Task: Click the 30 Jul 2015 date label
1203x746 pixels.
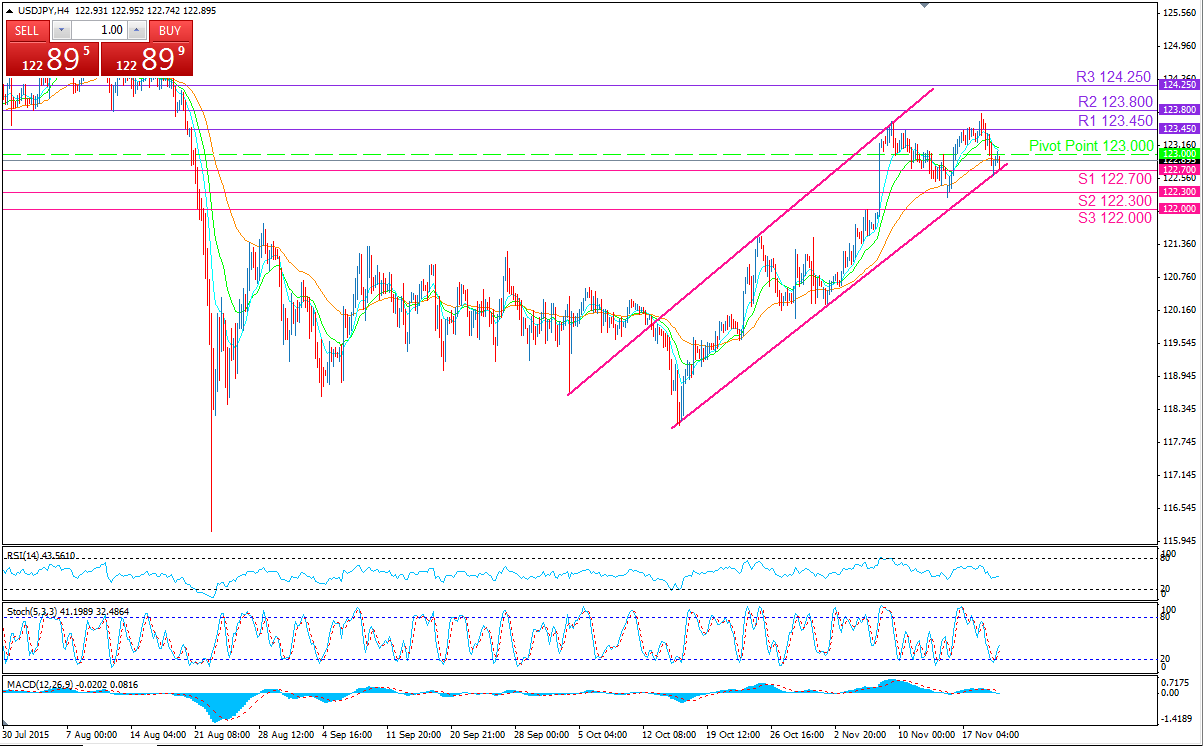Action: [x=24, y=734]
